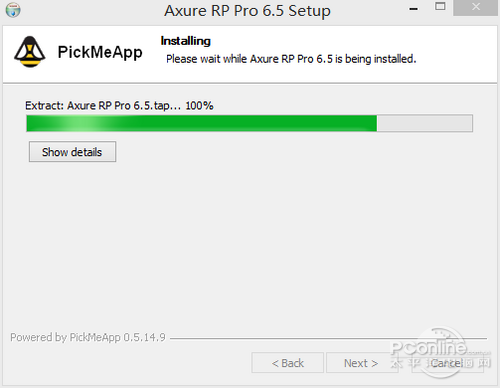Click the unfilled grey part of progress bar
The image size is (500, 388).
(x=425, y=123)
